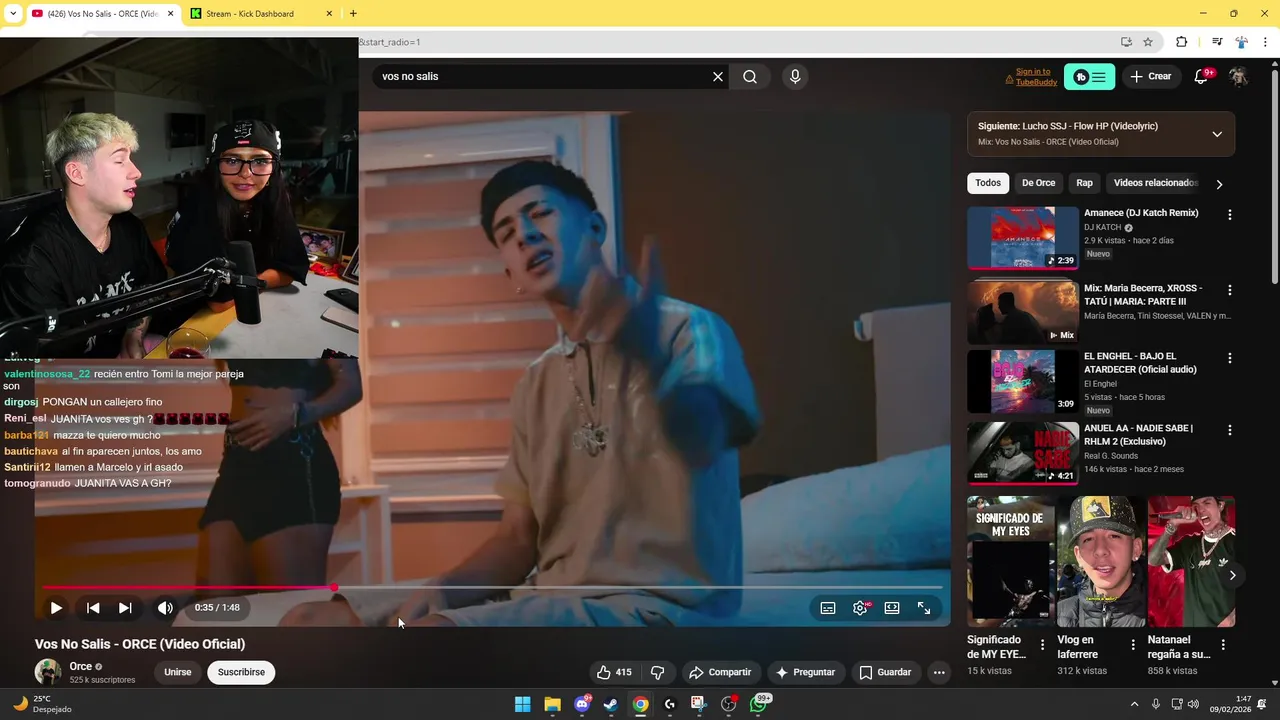This screenshot has height=720, width=1280.
Task: Click the Play button on the video player
Action: click(x=56, y=607)
